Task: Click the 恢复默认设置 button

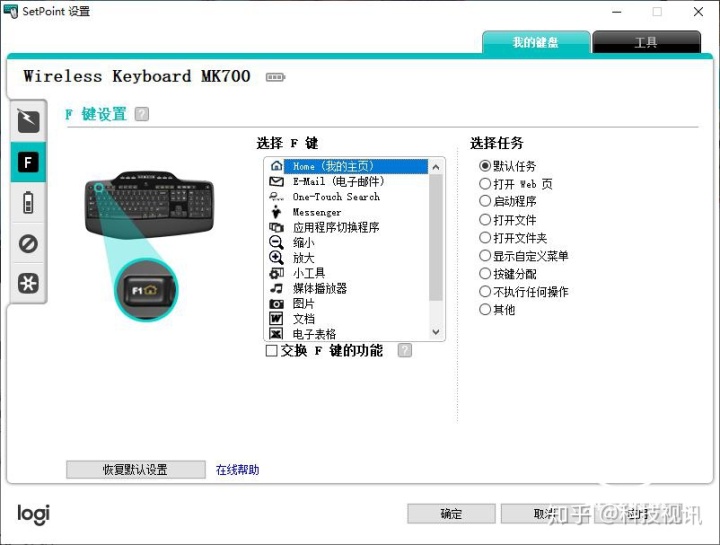Action: coord(135,470)
